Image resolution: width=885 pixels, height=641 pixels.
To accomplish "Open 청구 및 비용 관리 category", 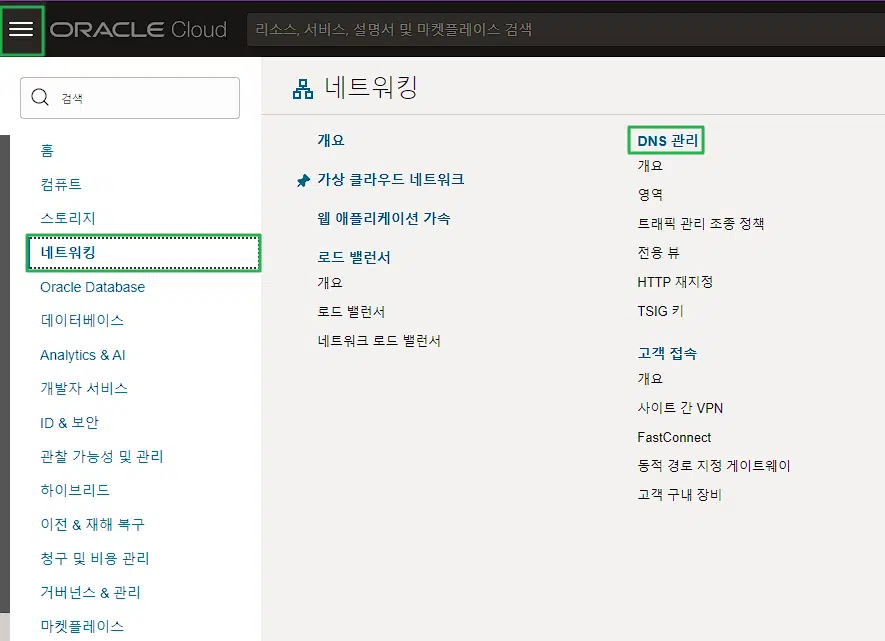I will click(x=95, y=559).
